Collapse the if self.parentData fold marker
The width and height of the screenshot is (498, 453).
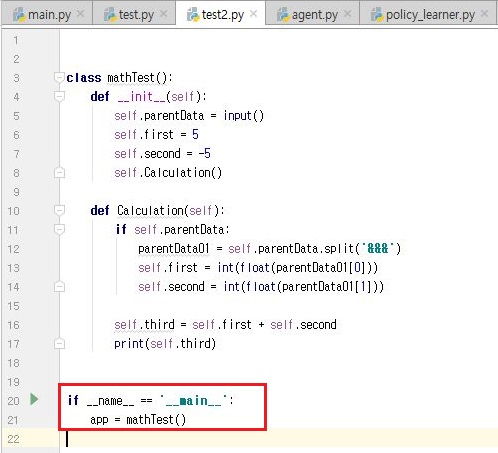[x=59, y=230]
